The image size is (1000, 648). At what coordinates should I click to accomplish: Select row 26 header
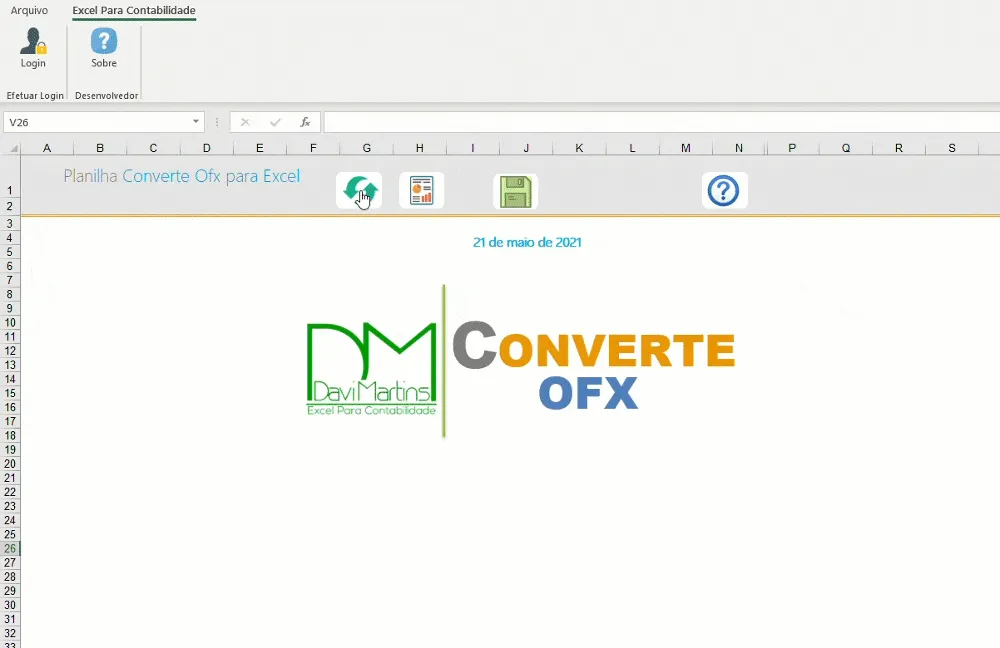[x=10, y=549]
